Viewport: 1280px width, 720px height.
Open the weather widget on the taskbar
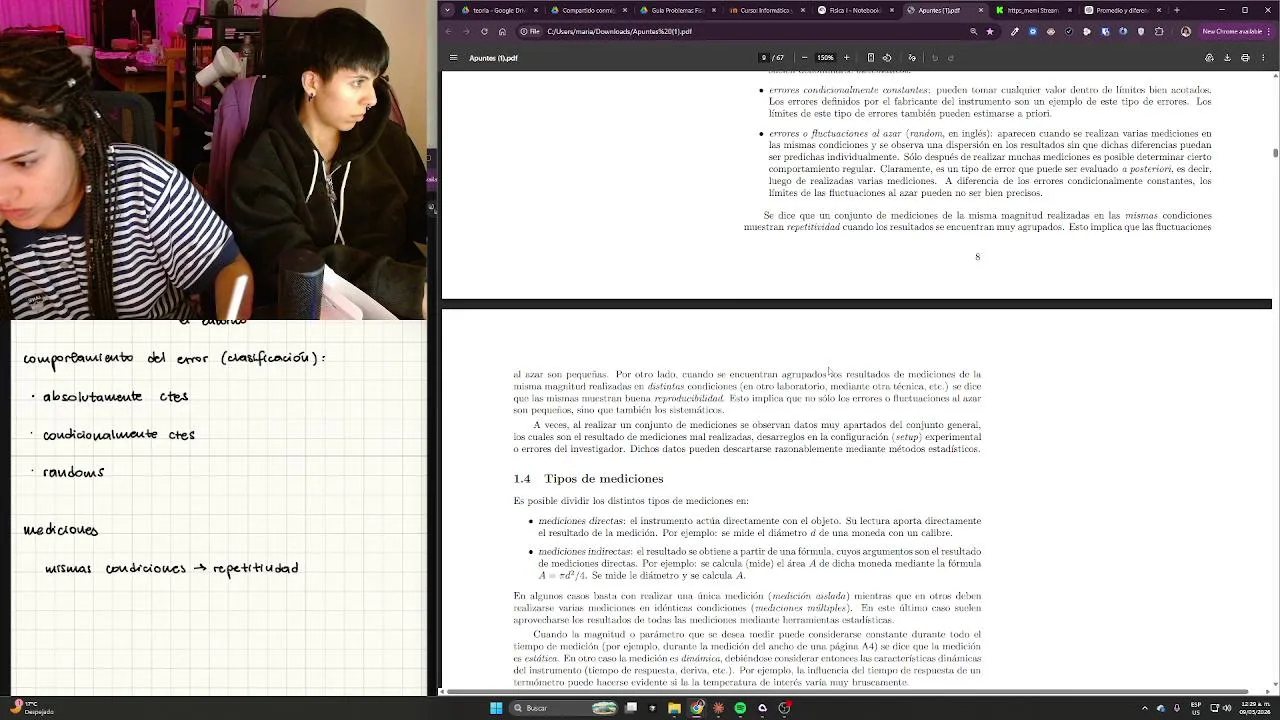[x=32, y=708]
